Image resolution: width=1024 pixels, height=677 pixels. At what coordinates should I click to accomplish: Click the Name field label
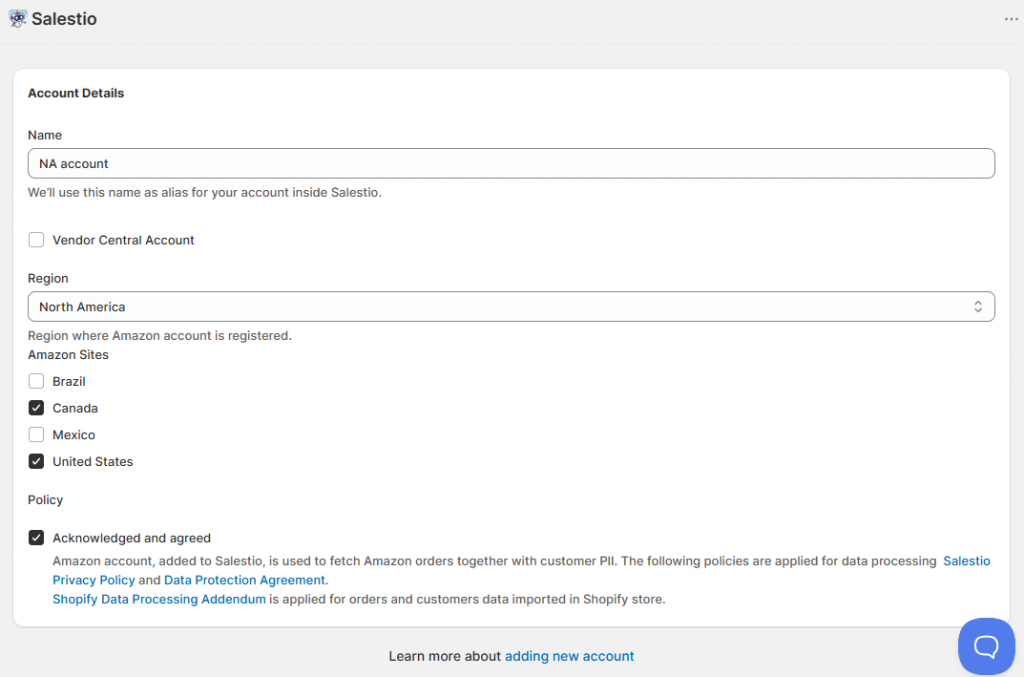(45, 135)
